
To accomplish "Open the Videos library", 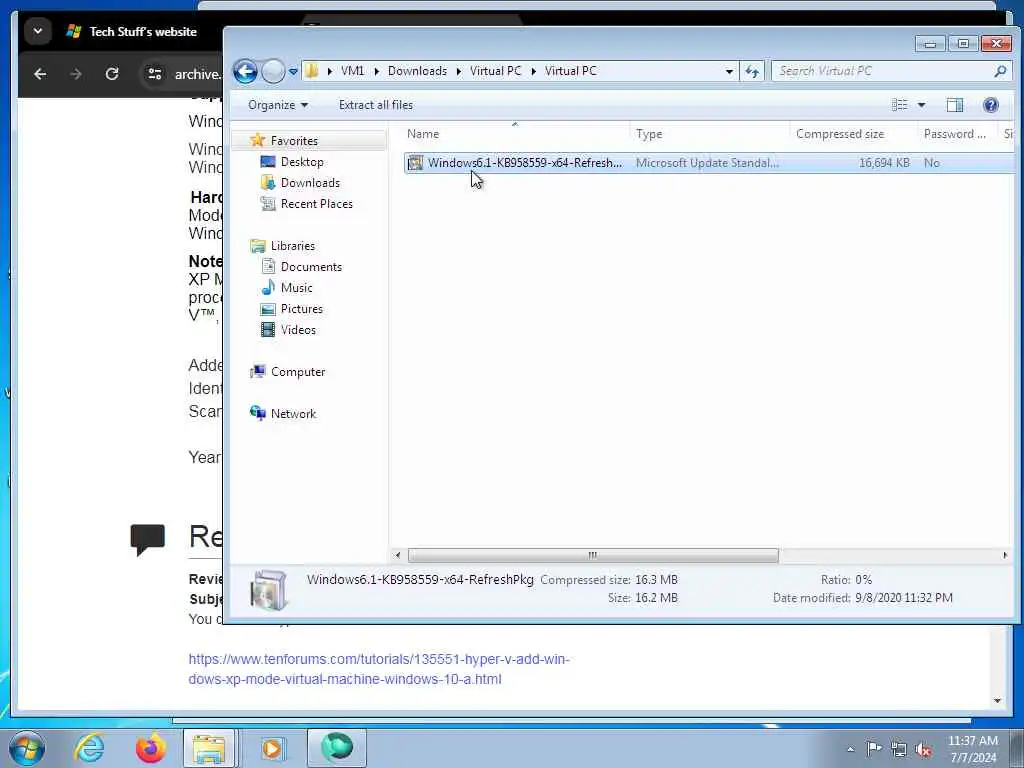I will pos(298,330).
